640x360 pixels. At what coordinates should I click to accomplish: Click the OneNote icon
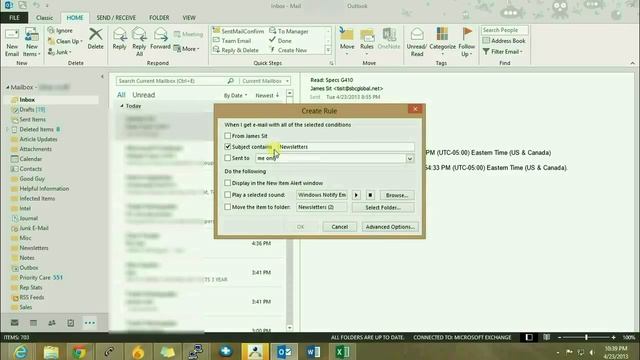389,35
